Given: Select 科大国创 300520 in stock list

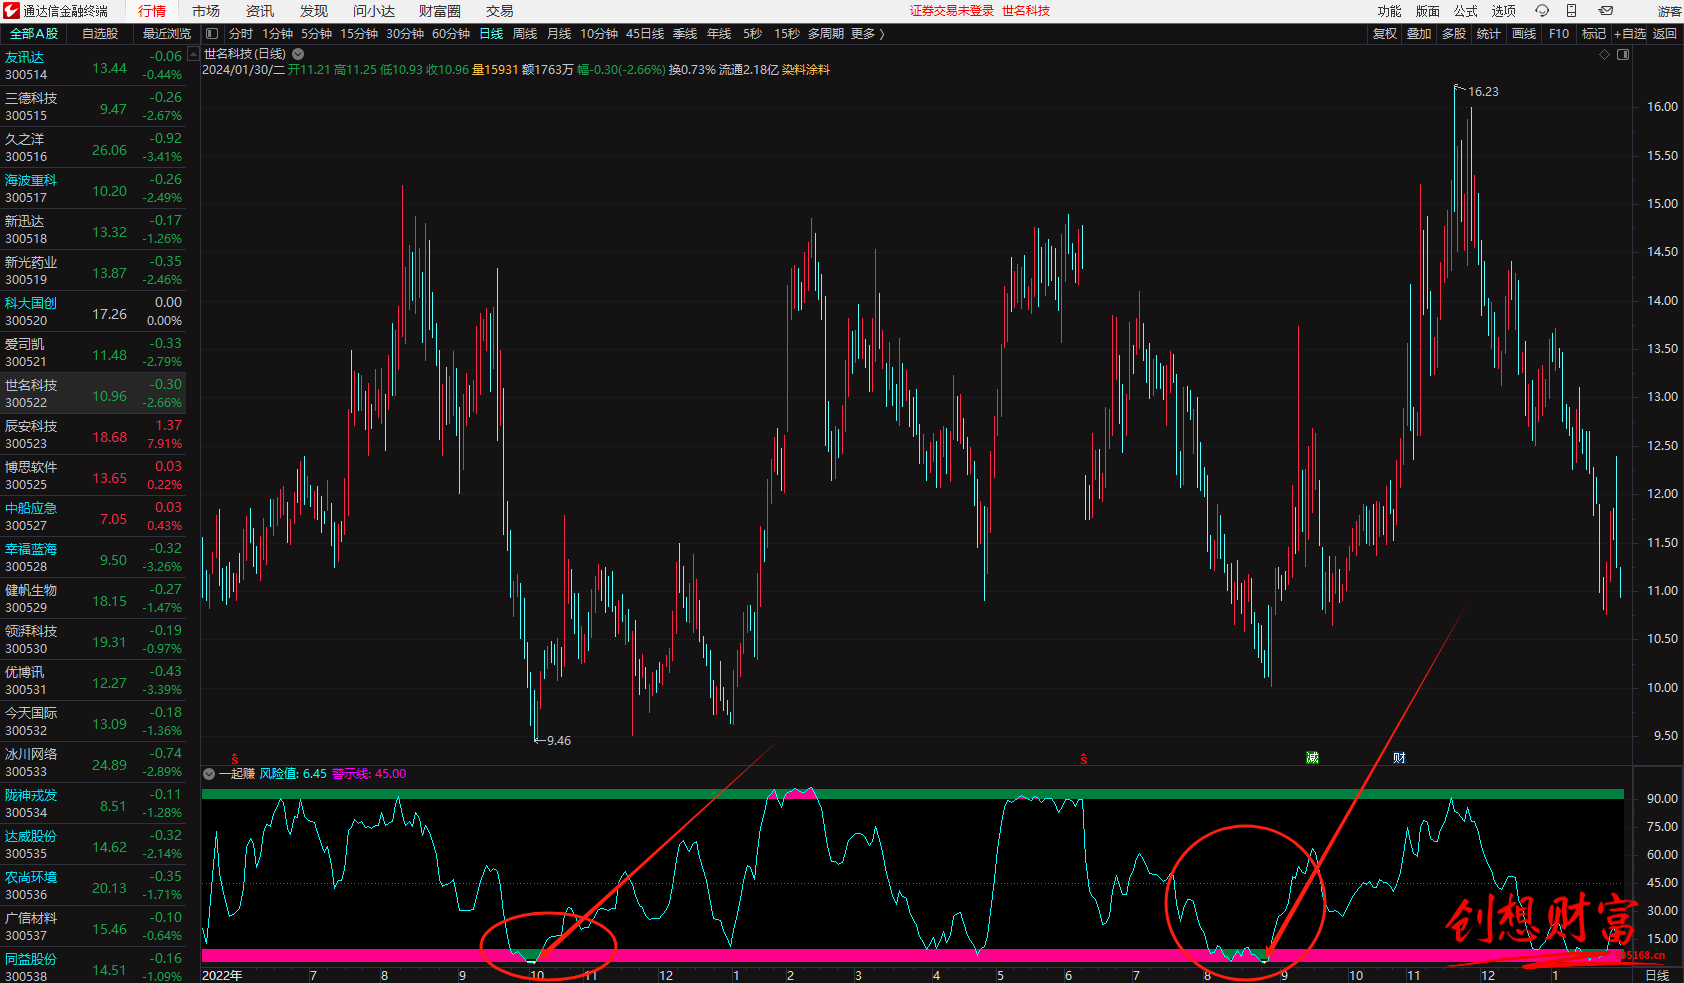Looking at the screenshot, I should [x=93, y=312].
